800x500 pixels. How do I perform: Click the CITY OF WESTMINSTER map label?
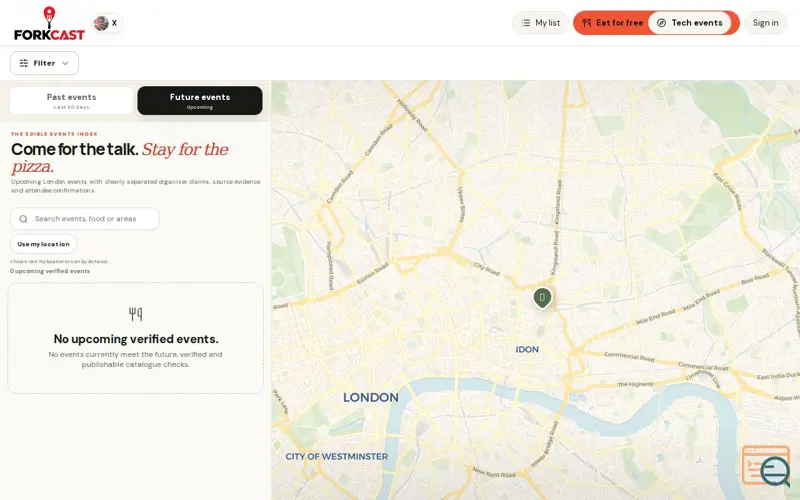tap(336, 456)
